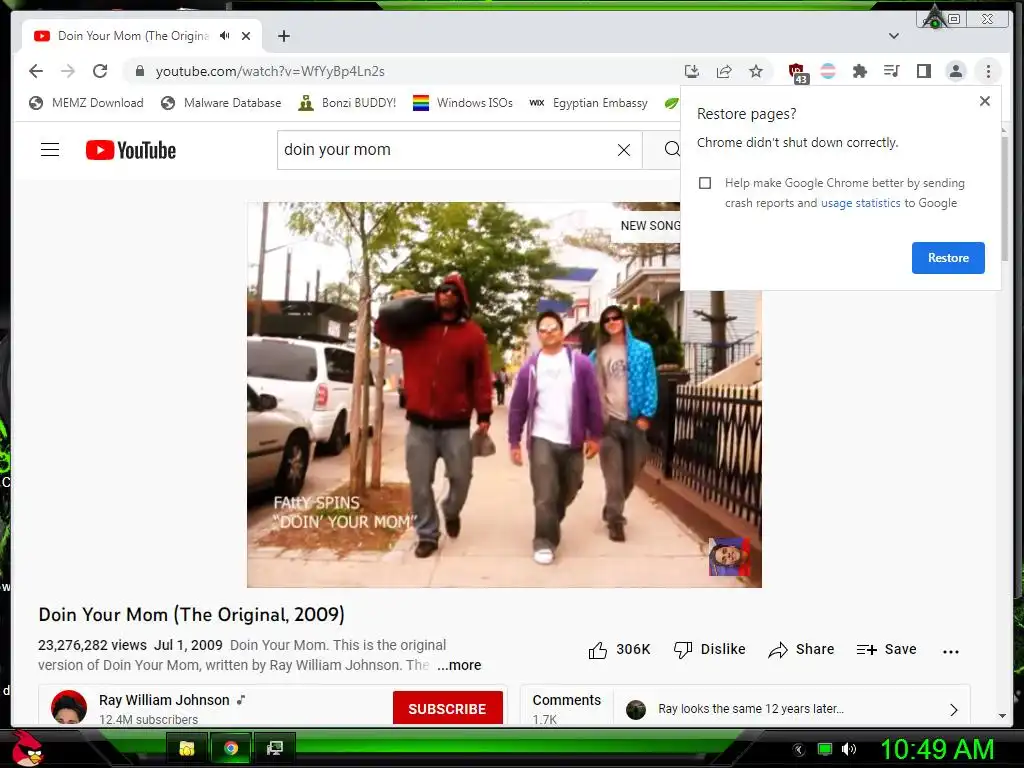
Task: Expand the Comments section chevron
Action: (x=953, y=709)
